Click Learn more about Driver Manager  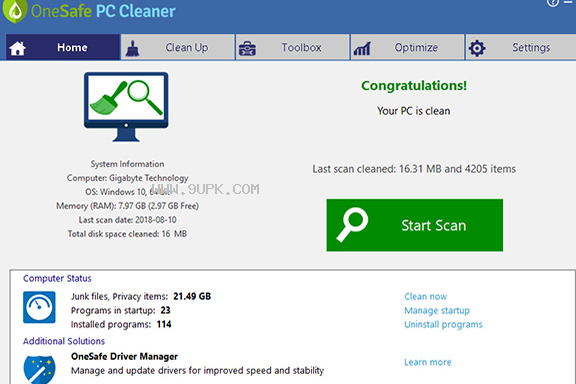[x=428, y=362]
